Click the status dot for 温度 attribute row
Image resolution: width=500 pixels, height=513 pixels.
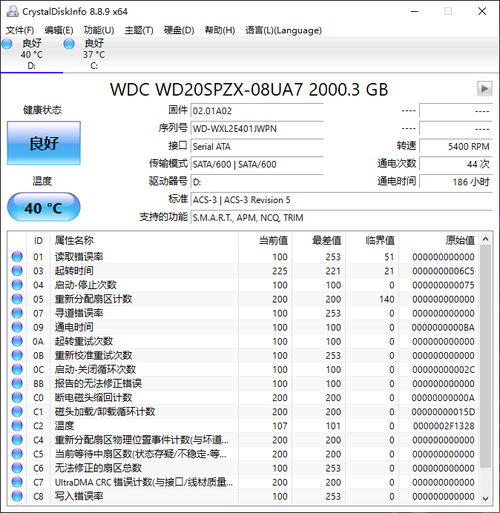click(17, 426)
